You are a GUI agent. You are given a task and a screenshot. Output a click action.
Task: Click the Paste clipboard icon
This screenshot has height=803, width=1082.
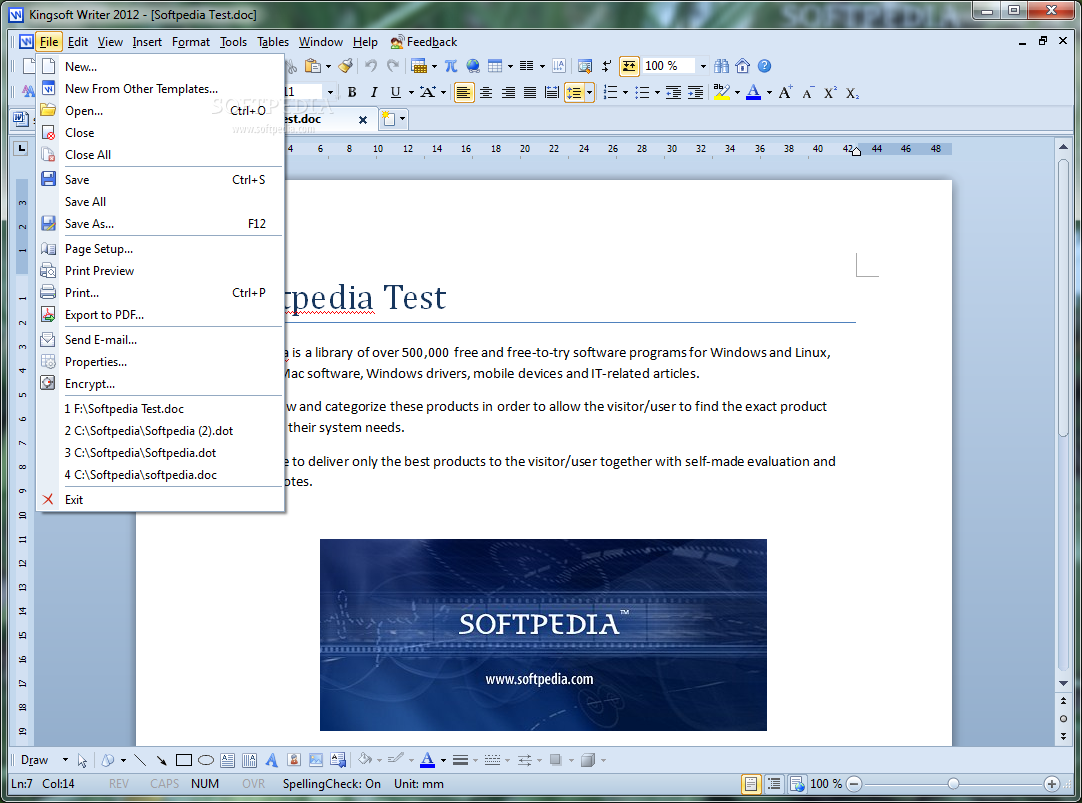coord(313,66)
